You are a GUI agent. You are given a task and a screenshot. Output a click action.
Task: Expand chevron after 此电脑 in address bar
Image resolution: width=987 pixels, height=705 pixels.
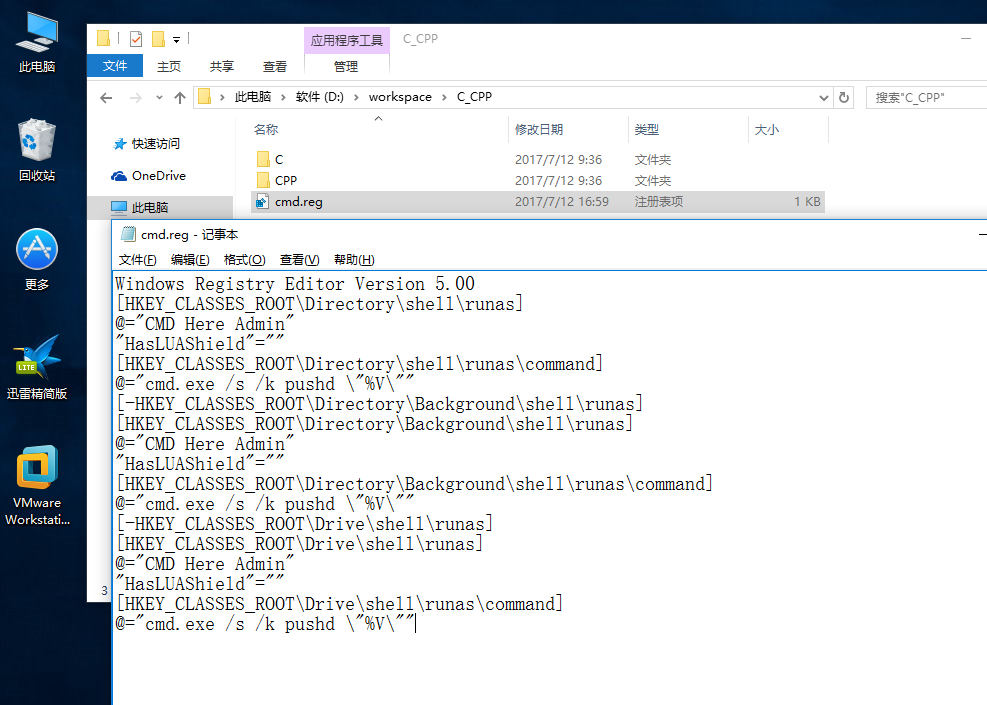click(283, 97)
